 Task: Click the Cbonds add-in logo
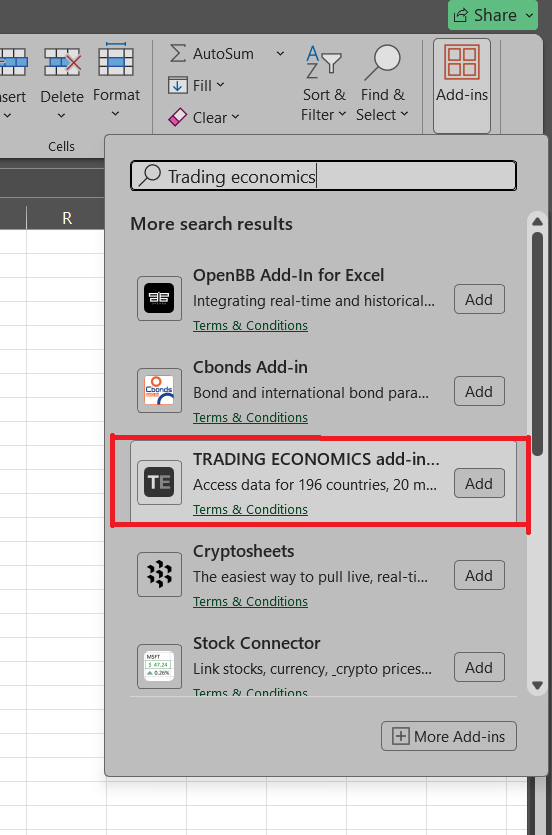(159, 390)
